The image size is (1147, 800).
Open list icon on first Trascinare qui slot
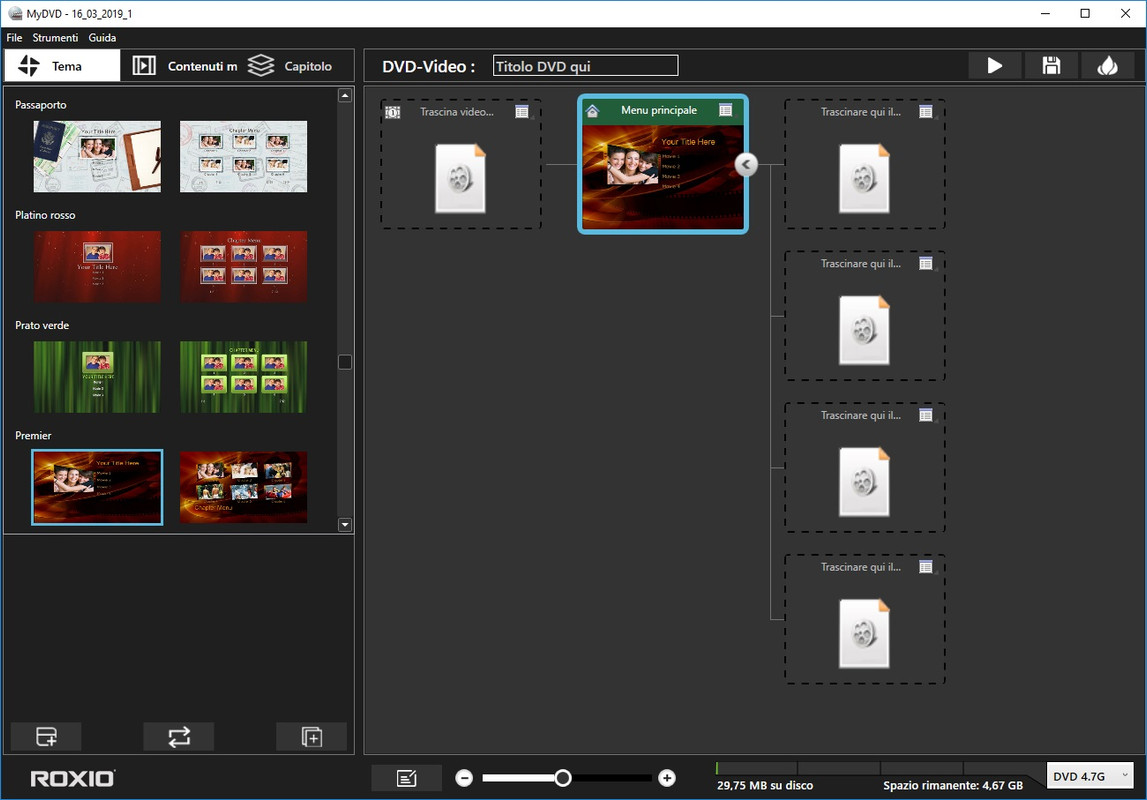926,112
